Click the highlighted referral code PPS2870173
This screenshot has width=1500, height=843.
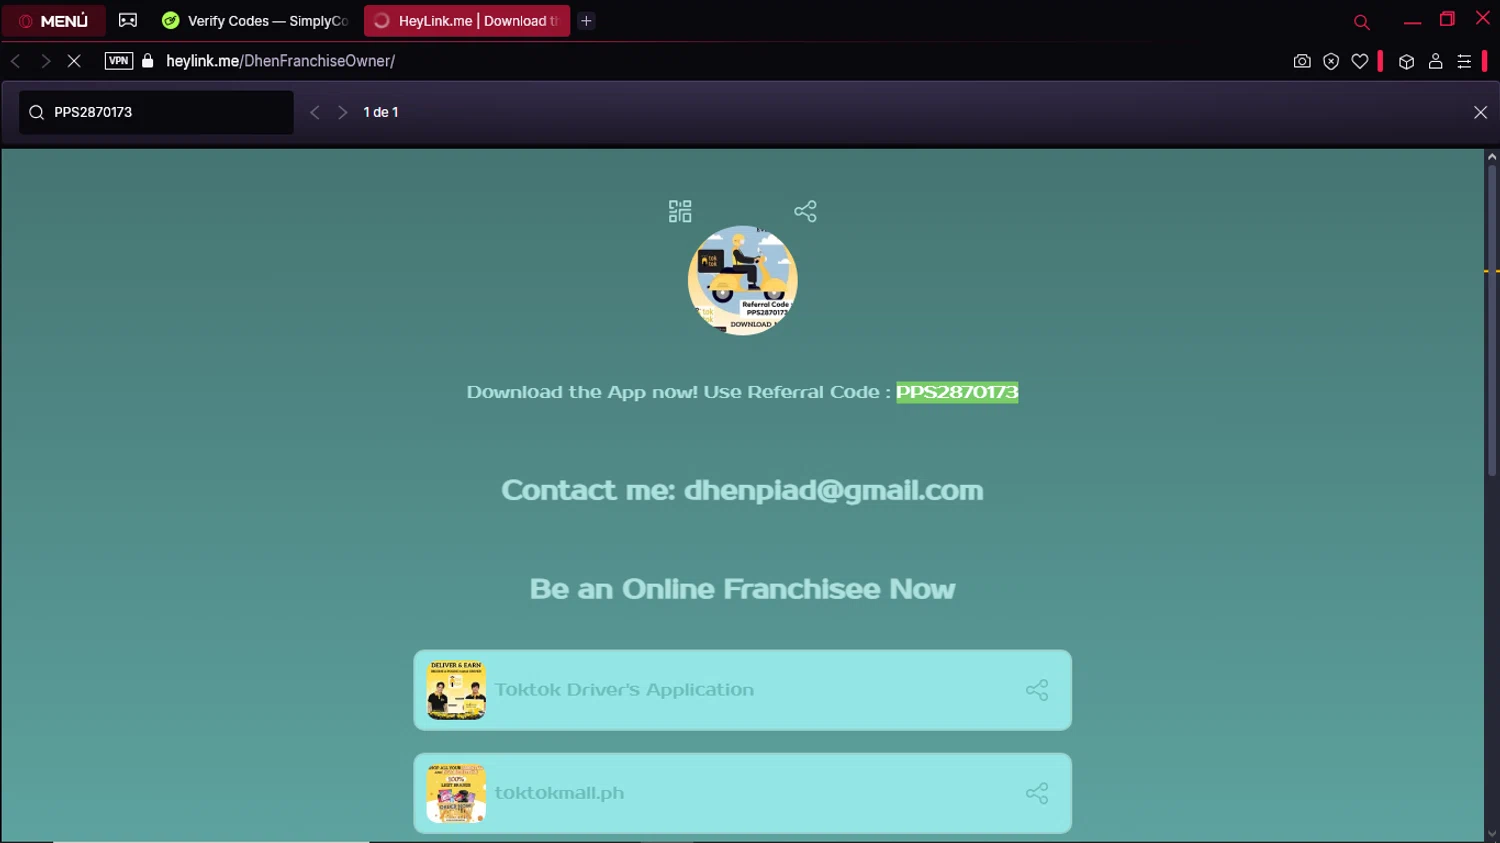click(x=957, y=392)
